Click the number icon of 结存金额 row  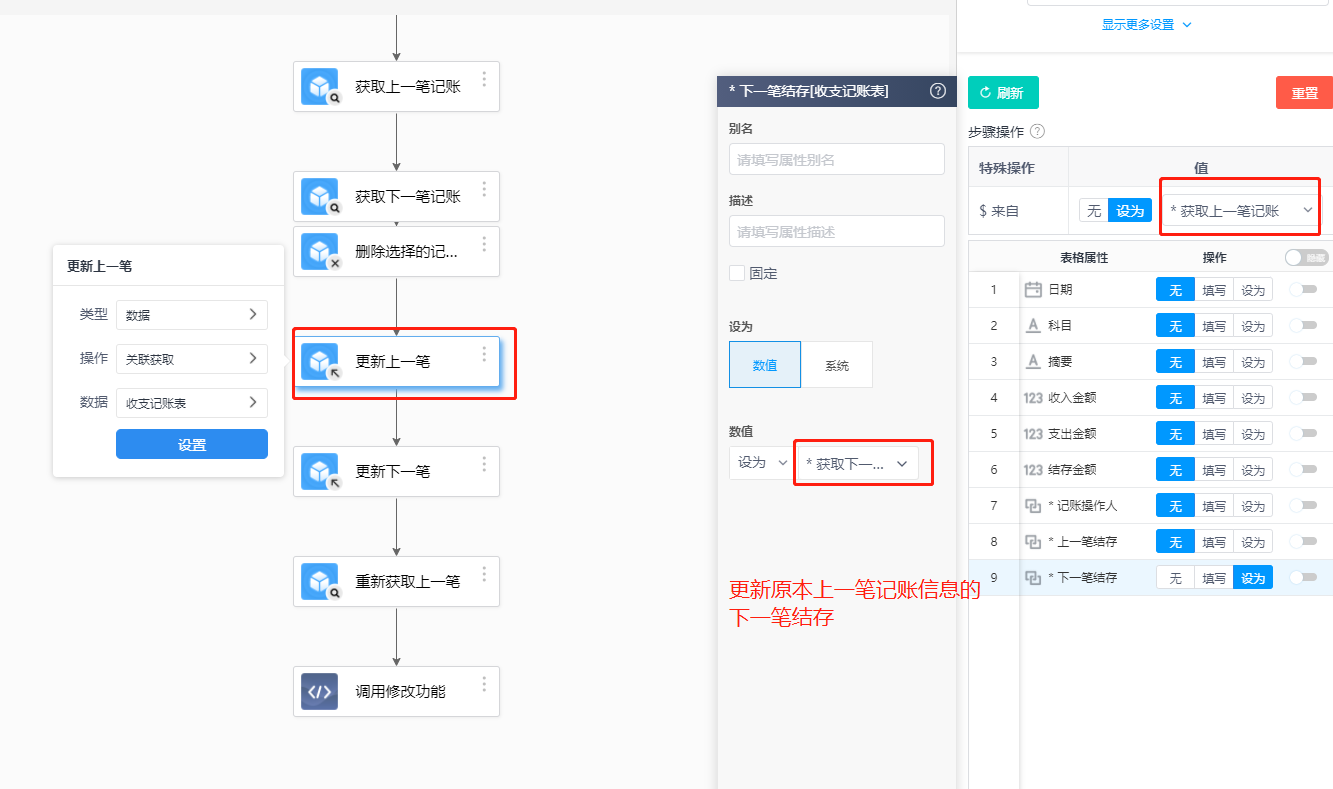[1034, 470]
